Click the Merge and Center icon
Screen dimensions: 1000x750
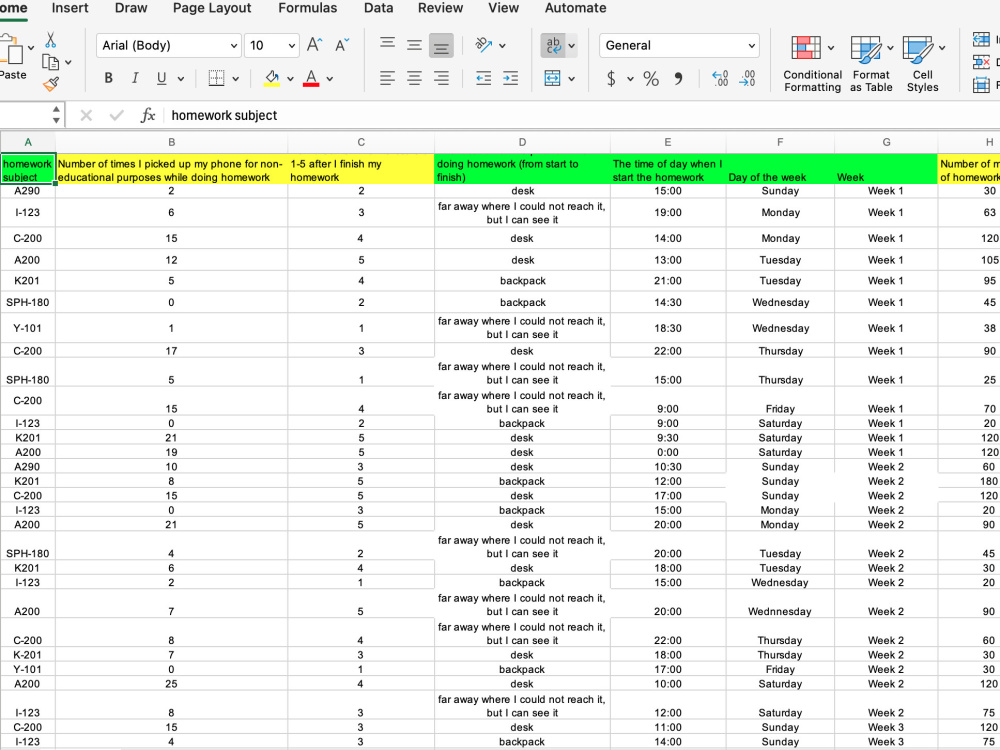pyautogui.click(x=552, y=78)
